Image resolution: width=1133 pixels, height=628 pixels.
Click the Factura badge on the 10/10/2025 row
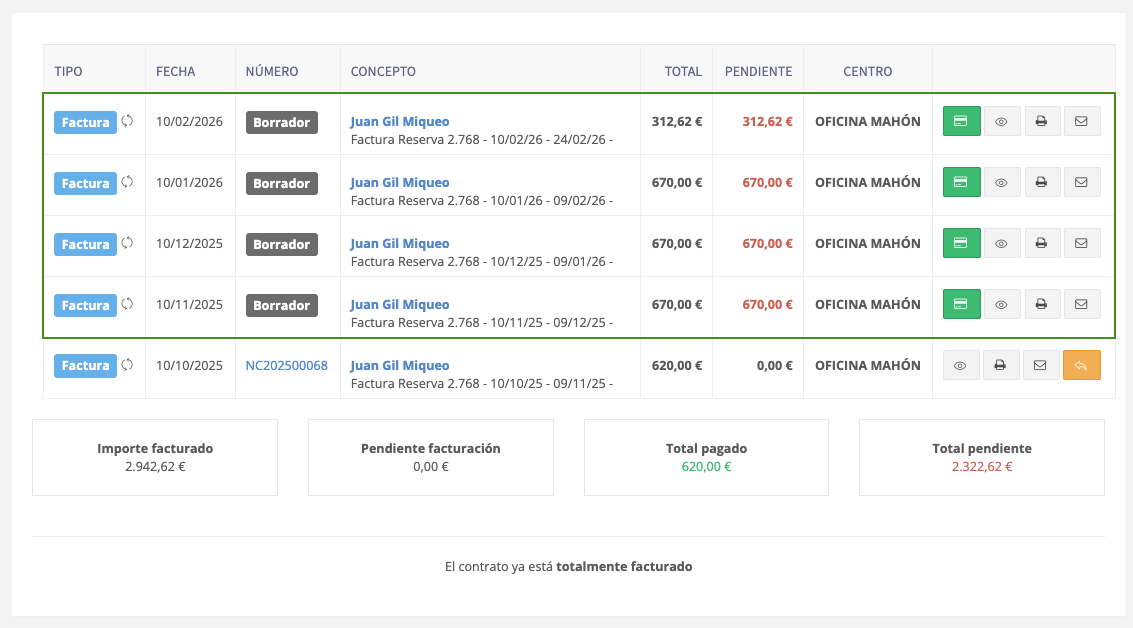click(x=85, y=366)
